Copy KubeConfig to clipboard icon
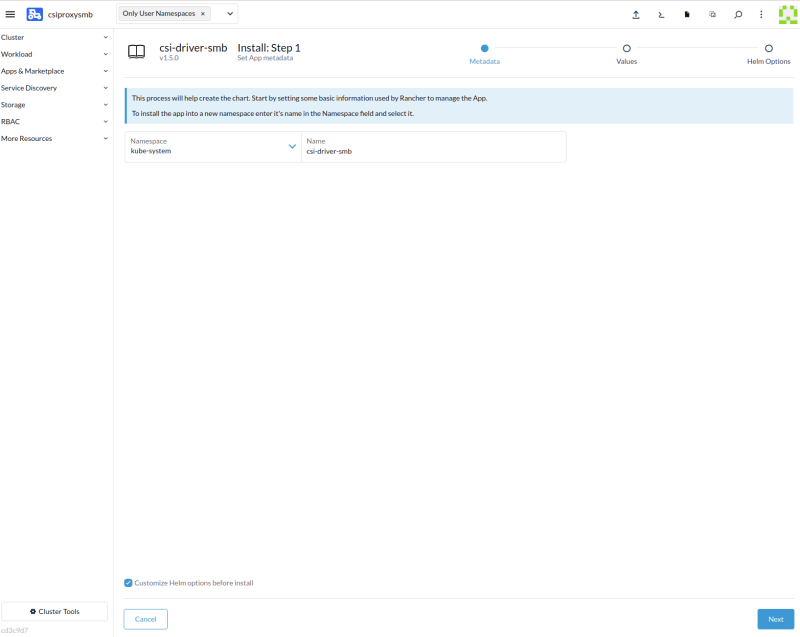The image size is (800, 637). (x=712, y=15)
